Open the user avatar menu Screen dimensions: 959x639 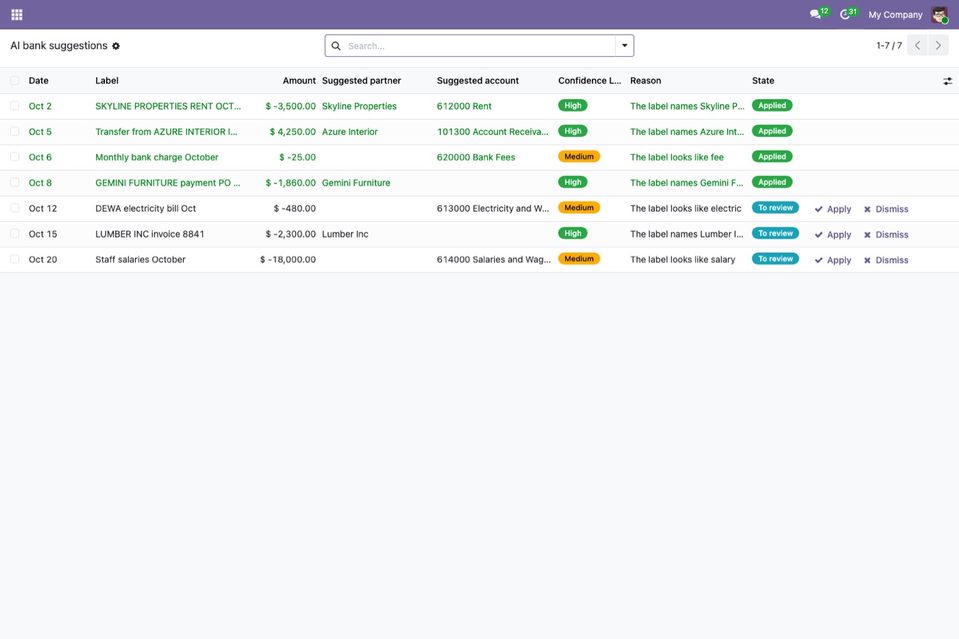[939, 14]
